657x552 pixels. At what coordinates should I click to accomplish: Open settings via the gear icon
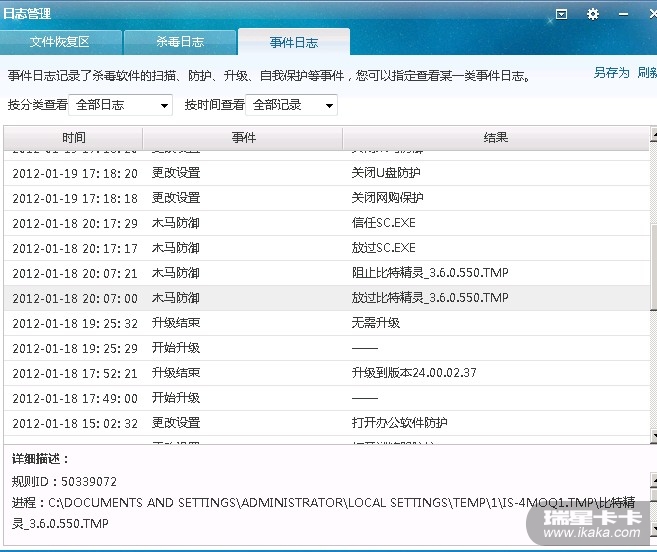592,14
